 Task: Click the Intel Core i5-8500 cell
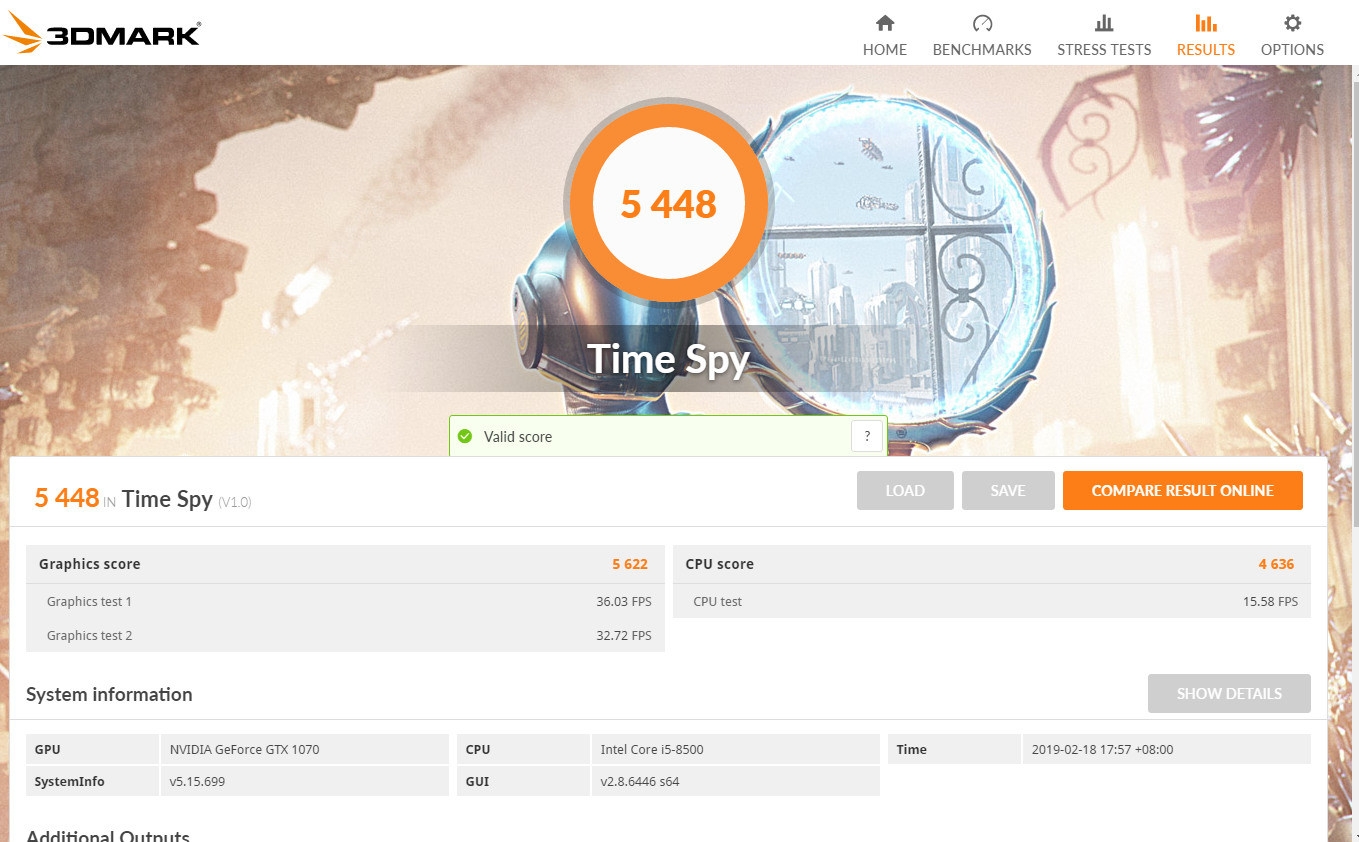pos(735,749)
